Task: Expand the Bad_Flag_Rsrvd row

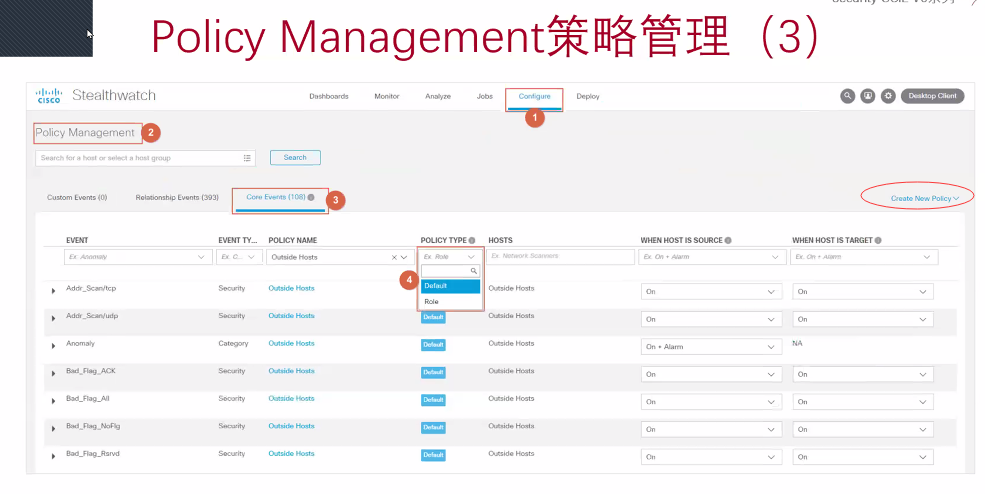Action: point(53,456)
